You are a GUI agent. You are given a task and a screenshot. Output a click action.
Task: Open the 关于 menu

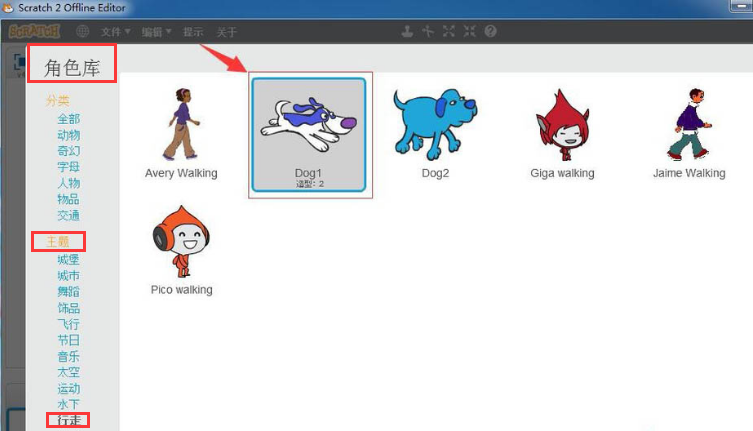[x=227, y=32]
